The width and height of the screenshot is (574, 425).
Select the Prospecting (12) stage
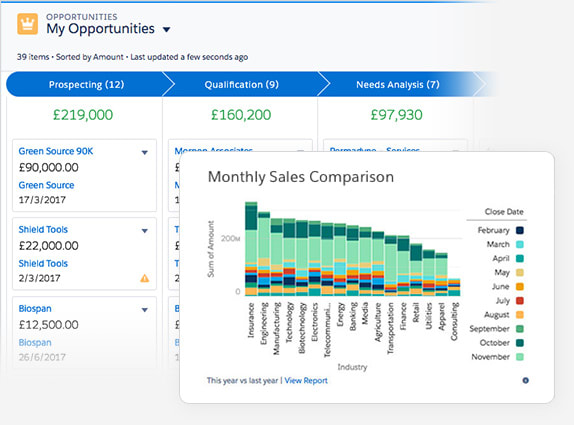pos(86,85)
